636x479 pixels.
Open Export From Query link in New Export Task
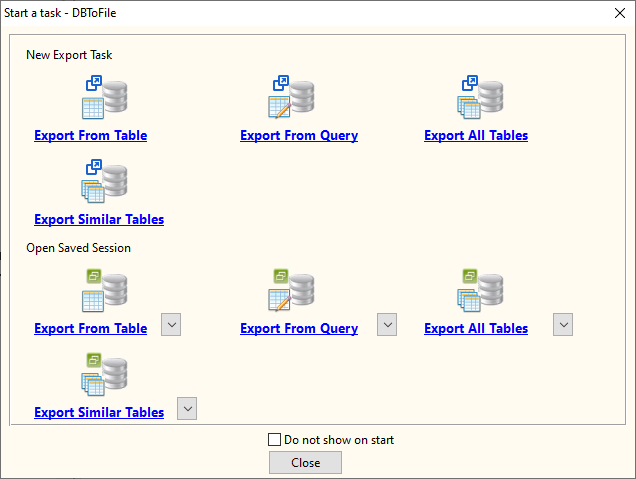(x=299, y=135)
